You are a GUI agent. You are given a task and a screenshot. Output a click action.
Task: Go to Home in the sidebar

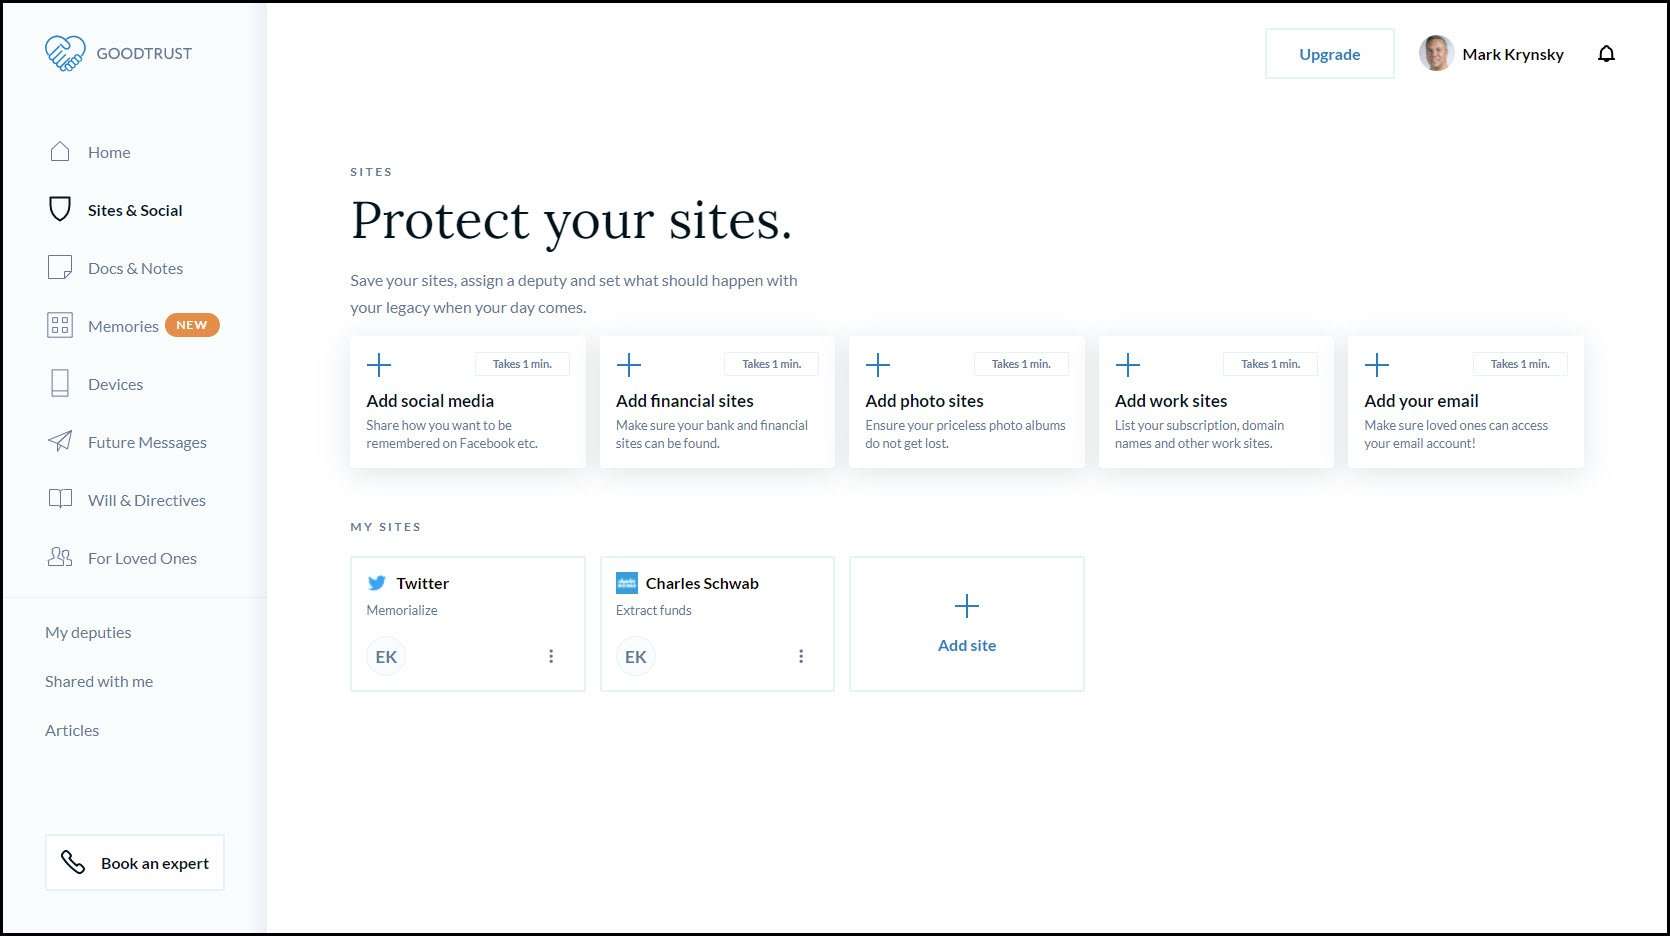109,152
